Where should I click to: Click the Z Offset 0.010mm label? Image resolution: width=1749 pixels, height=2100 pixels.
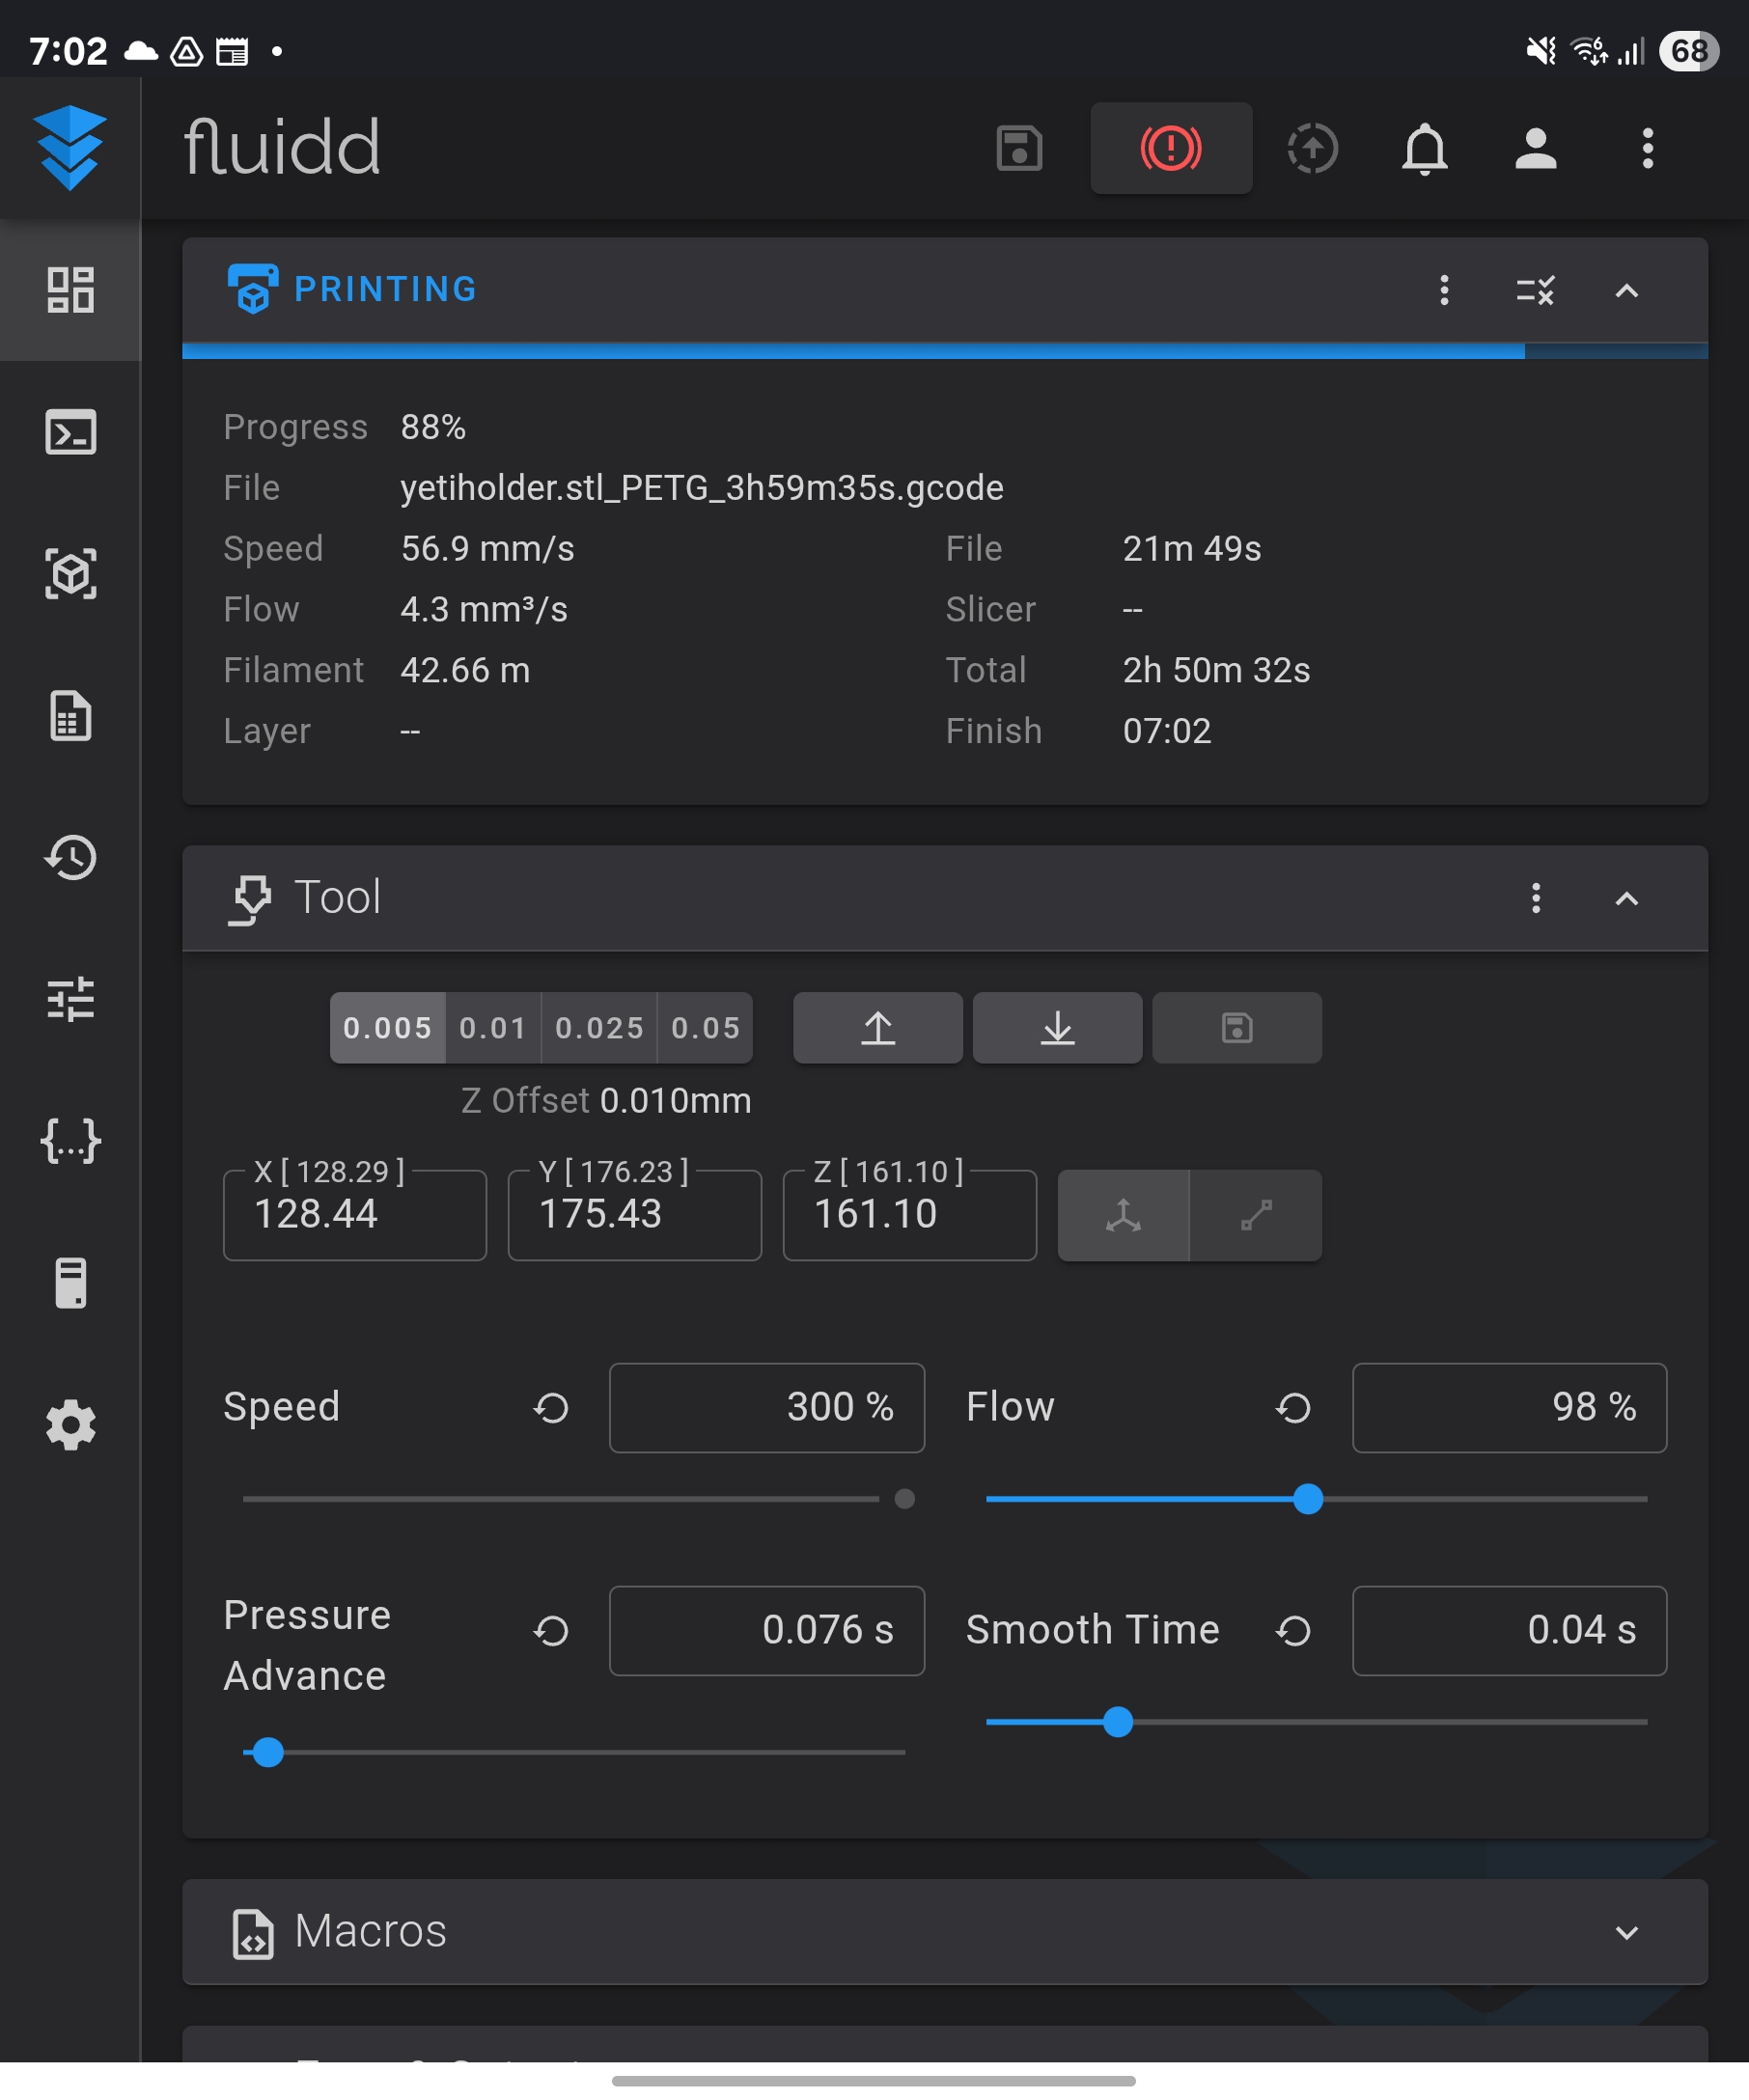(606, 1101)
